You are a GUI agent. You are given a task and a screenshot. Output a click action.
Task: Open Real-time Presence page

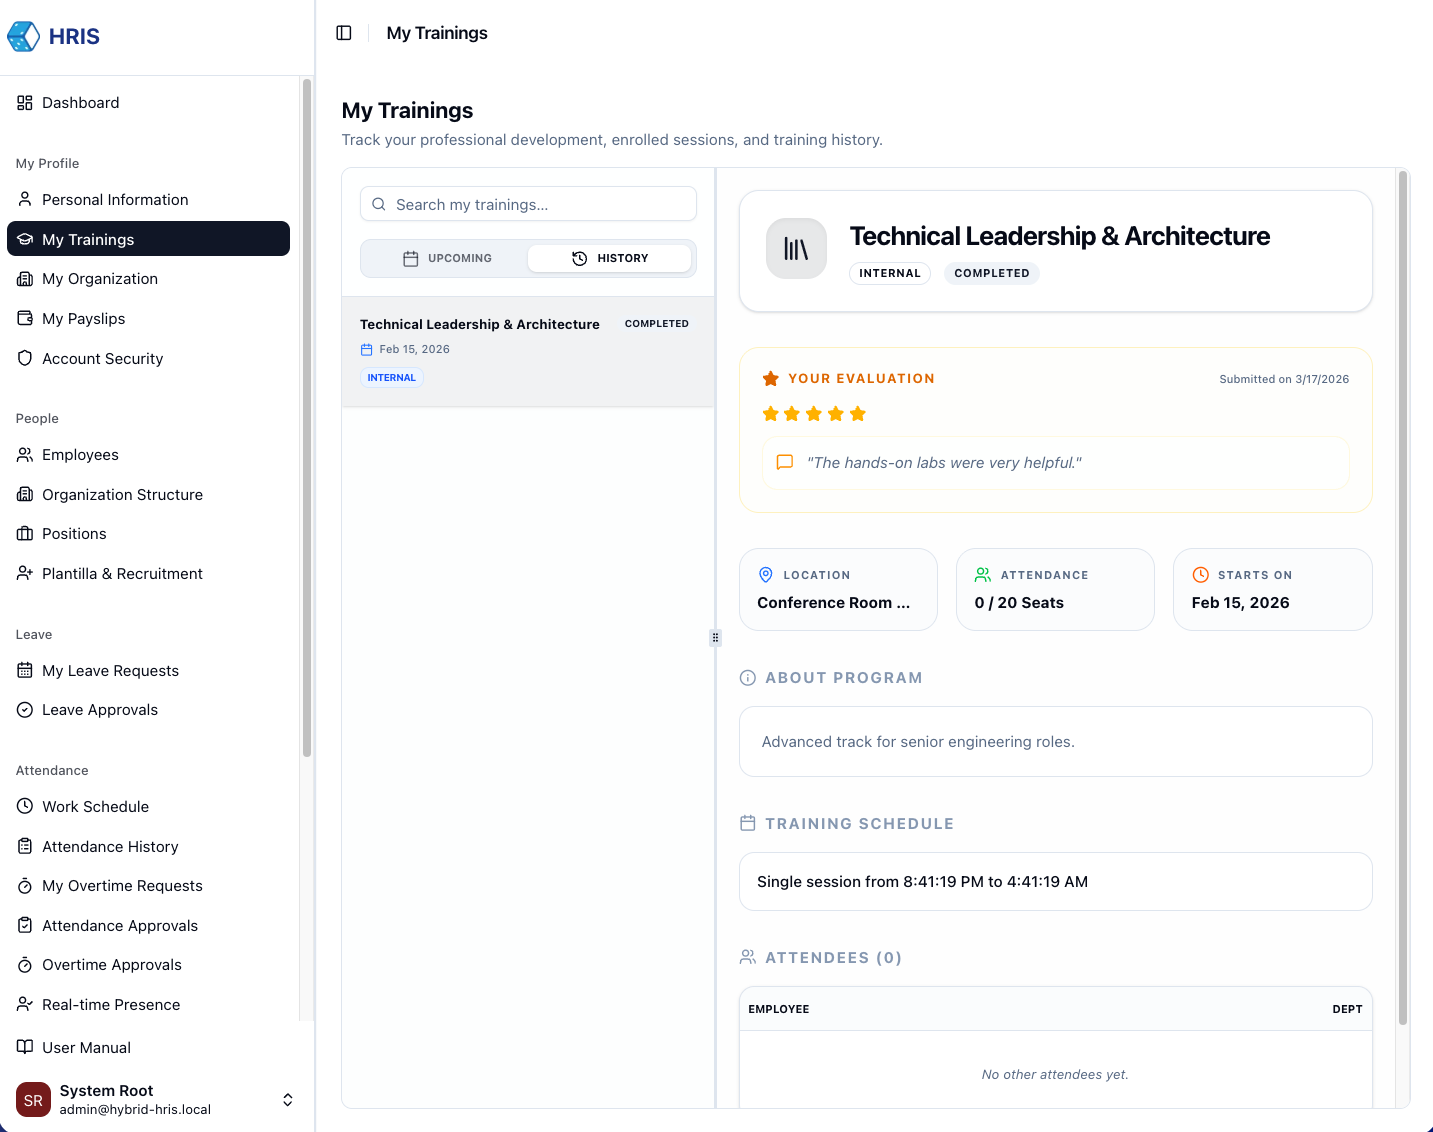[111, 1005]
